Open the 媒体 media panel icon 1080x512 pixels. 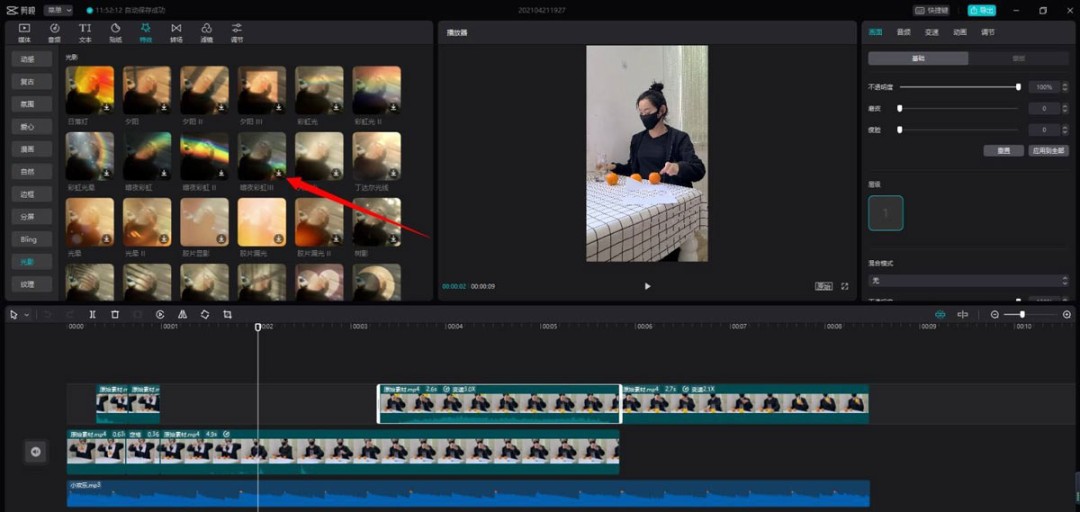[24, 32]
